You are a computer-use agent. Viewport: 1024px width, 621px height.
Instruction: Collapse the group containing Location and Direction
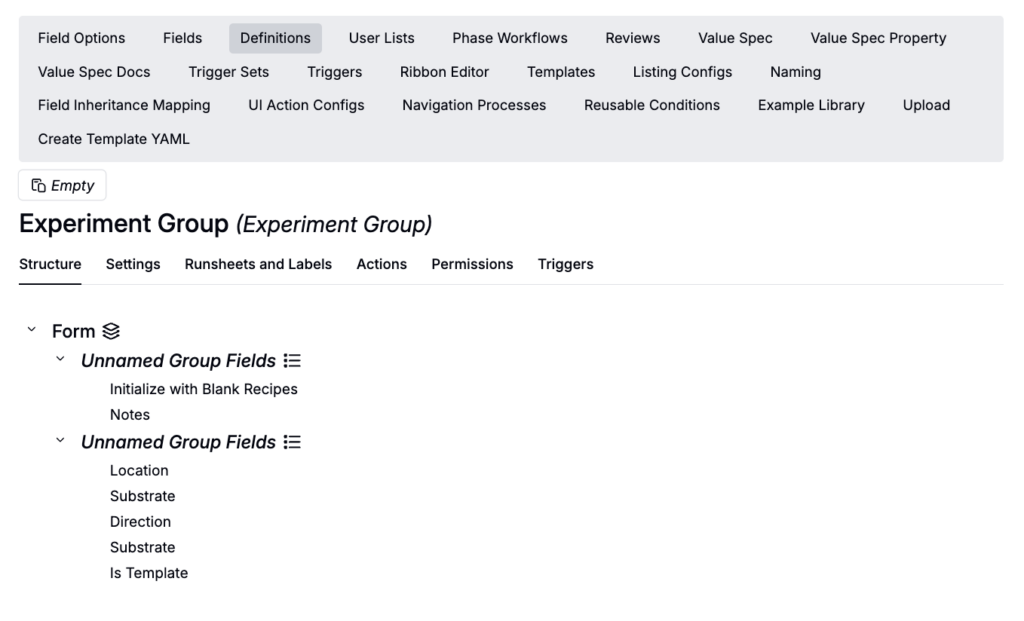click(60, 441)
